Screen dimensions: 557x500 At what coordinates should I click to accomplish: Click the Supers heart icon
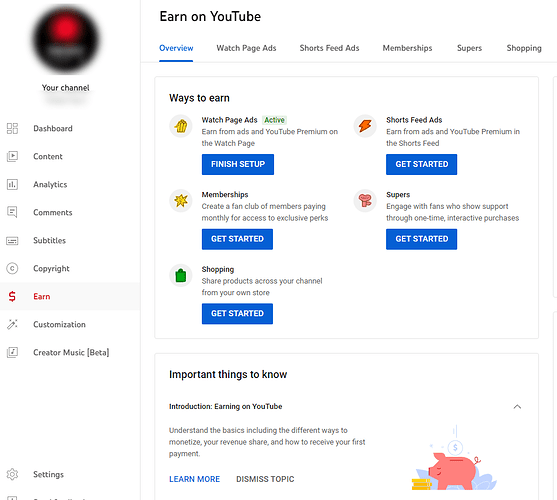365,201
